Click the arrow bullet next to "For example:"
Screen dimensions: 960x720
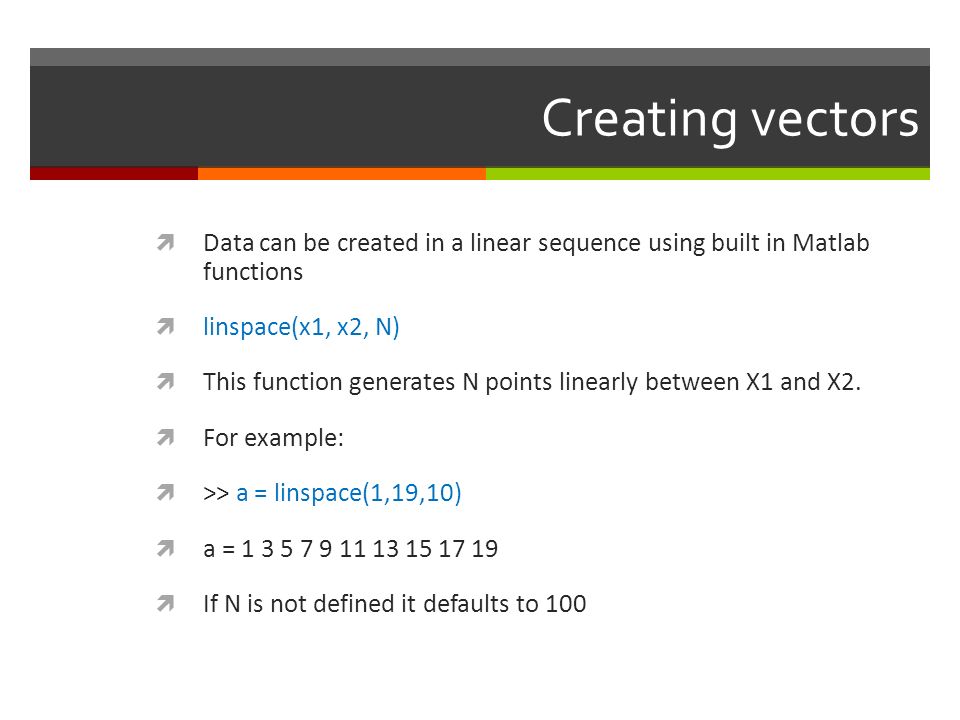click(x=165, y=437)
